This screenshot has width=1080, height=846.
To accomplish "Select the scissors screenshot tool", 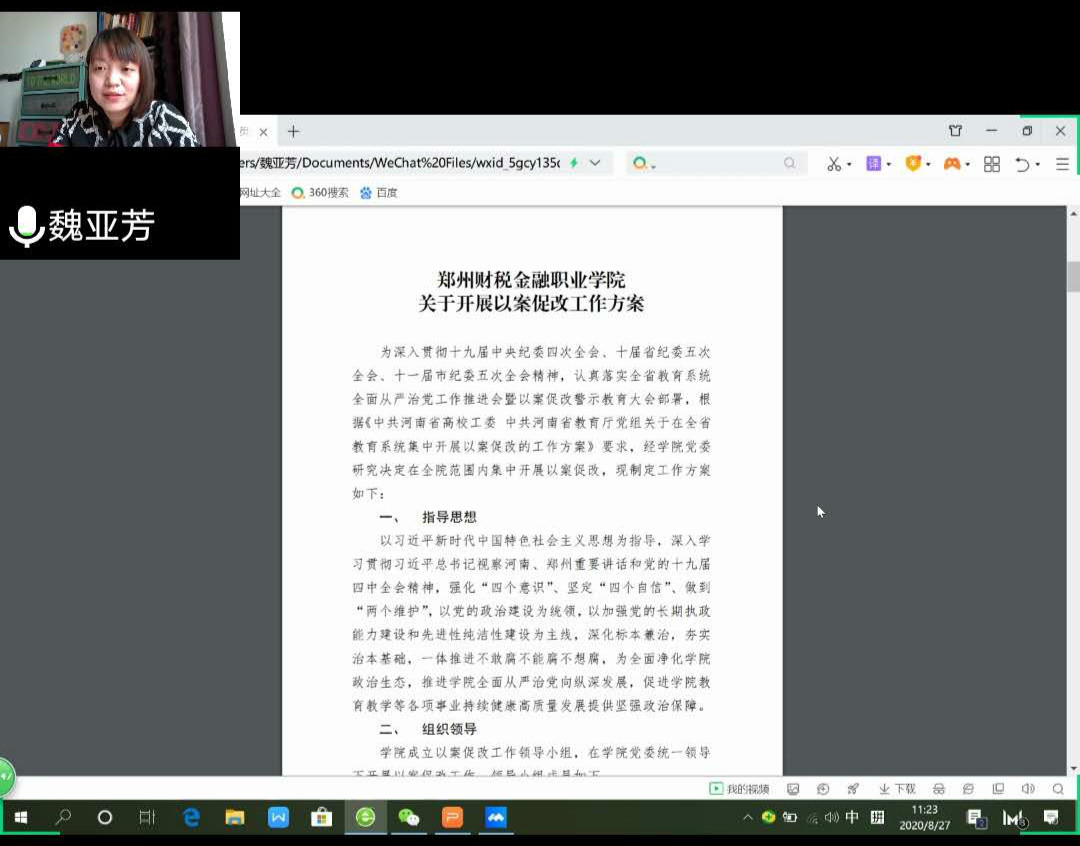I will tap(834, 164).
